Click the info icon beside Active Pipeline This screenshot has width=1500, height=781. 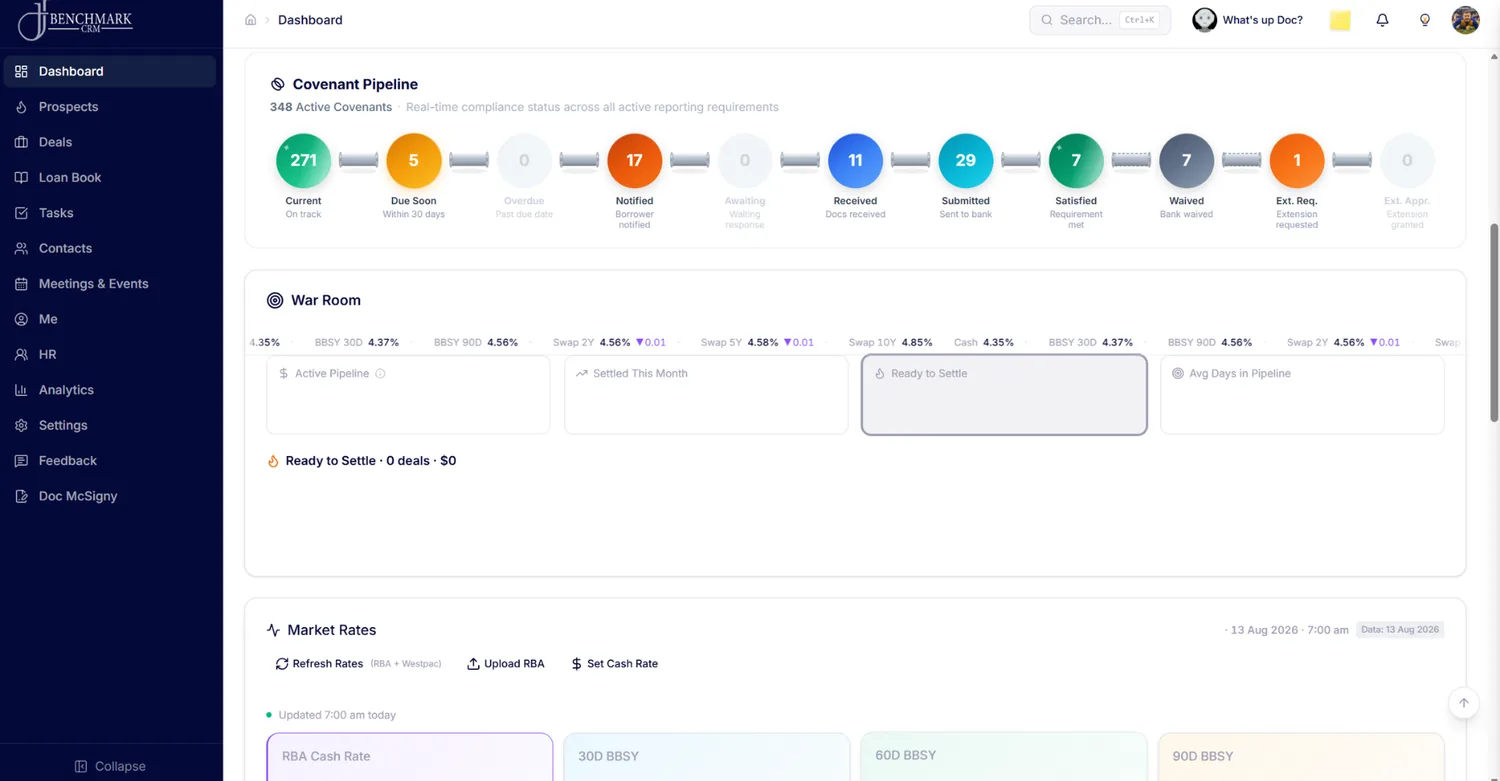coord(380,374)
